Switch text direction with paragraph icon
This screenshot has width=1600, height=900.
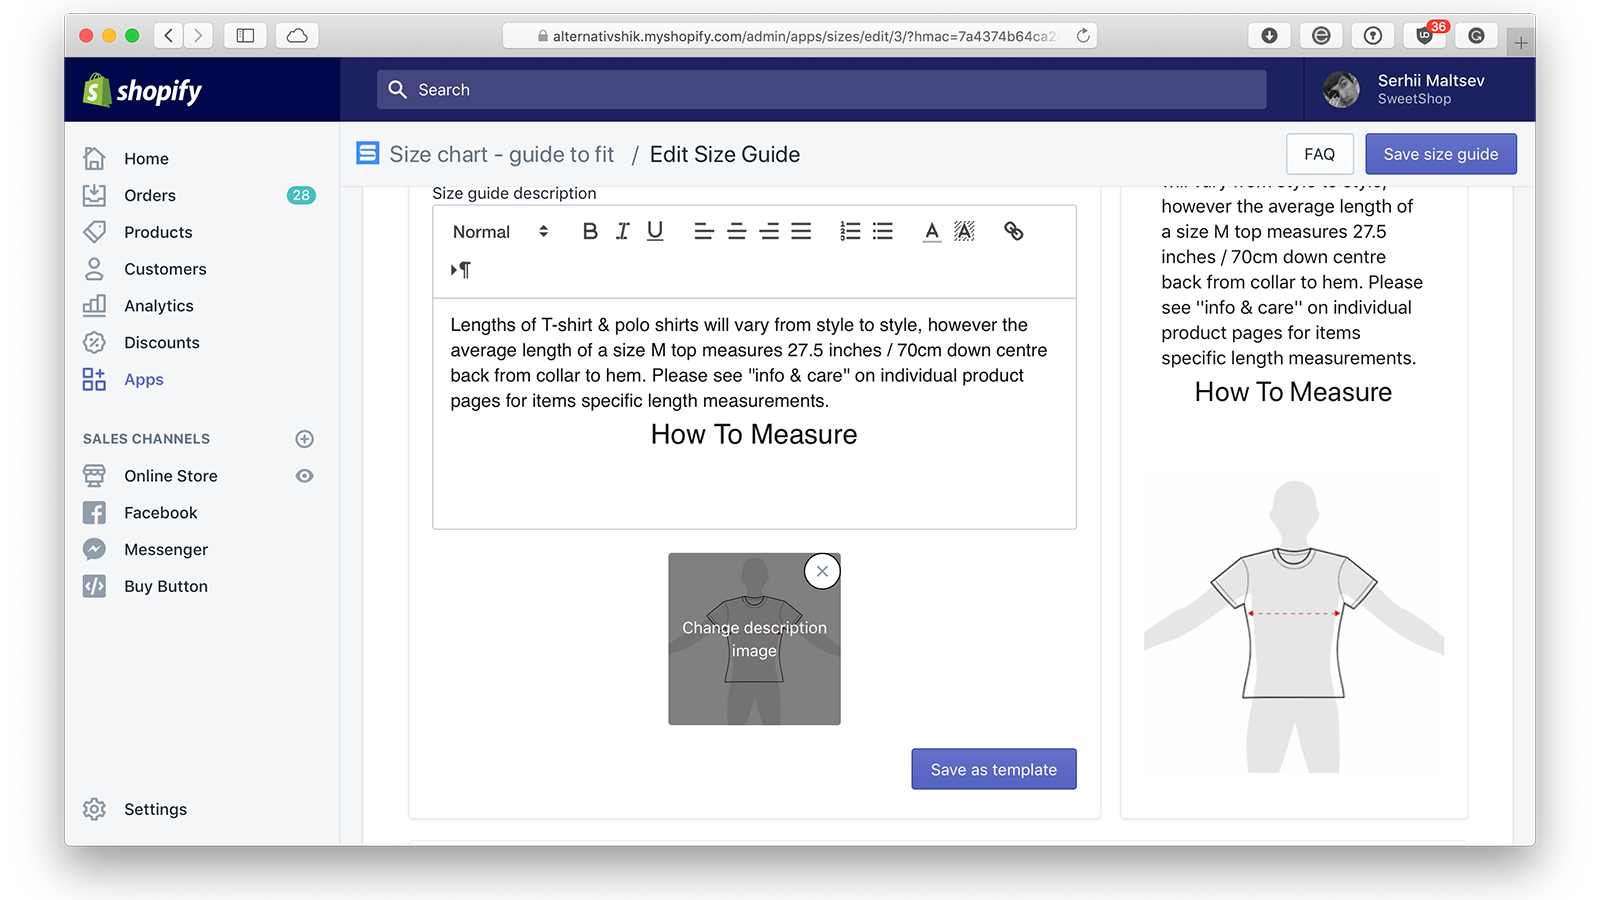click(x=461, y=270)
